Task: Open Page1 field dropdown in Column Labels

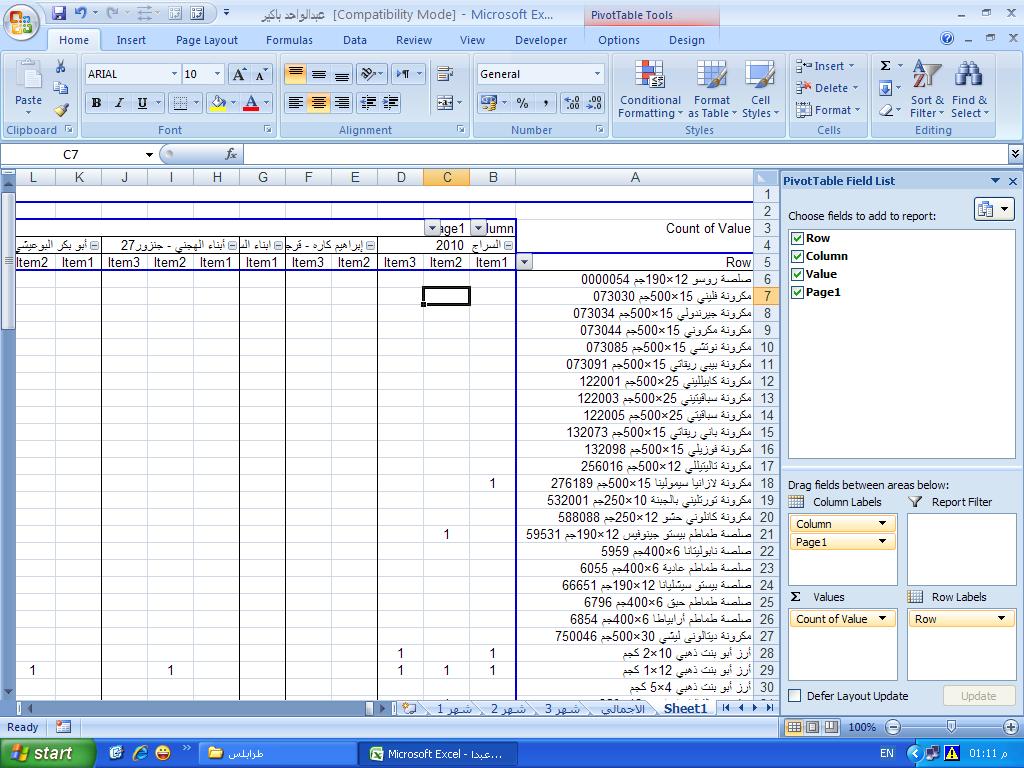Action: (x=882, y=541)
